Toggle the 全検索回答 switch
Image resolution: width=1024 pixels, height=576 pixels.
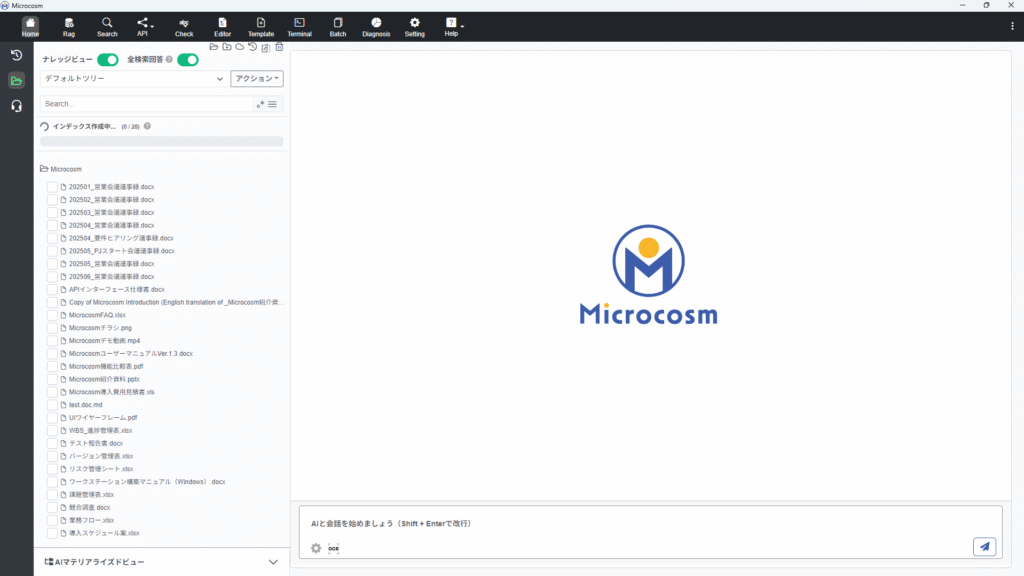(188, 60)
